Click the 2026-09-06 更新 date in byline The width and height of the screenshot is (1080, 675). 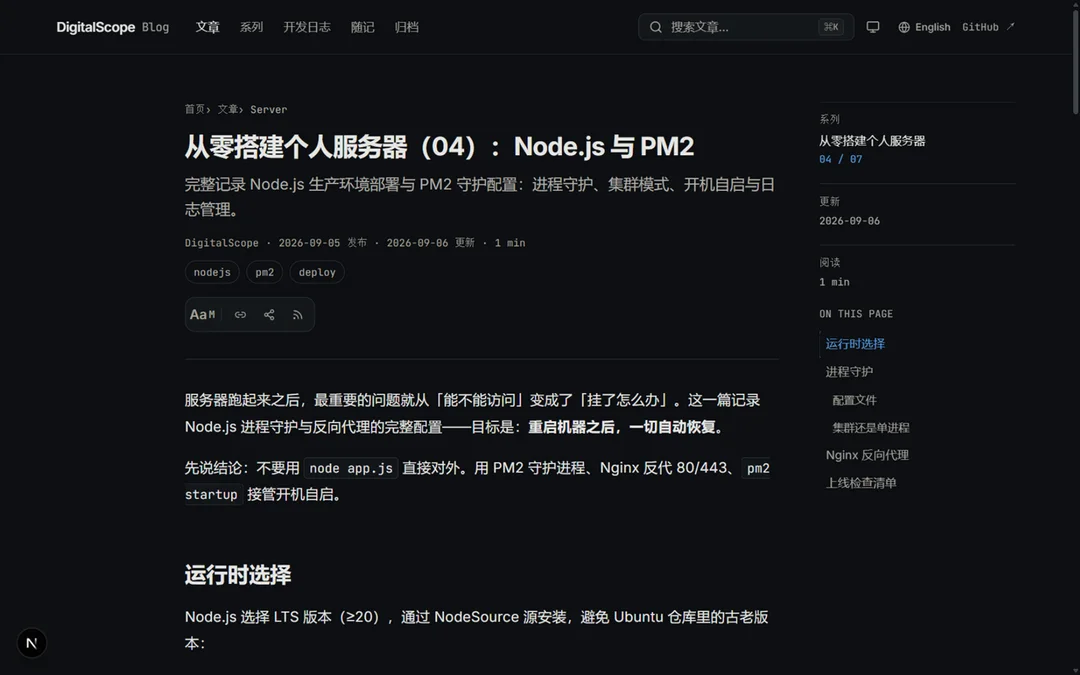(x=430, y=242)
